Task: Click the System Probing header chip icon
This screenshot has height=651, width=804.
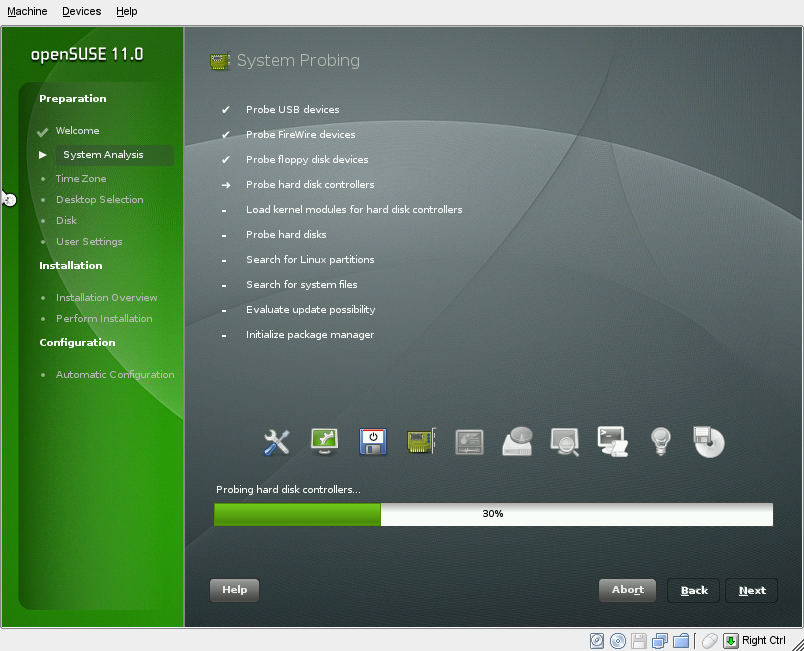Action: 220,61
